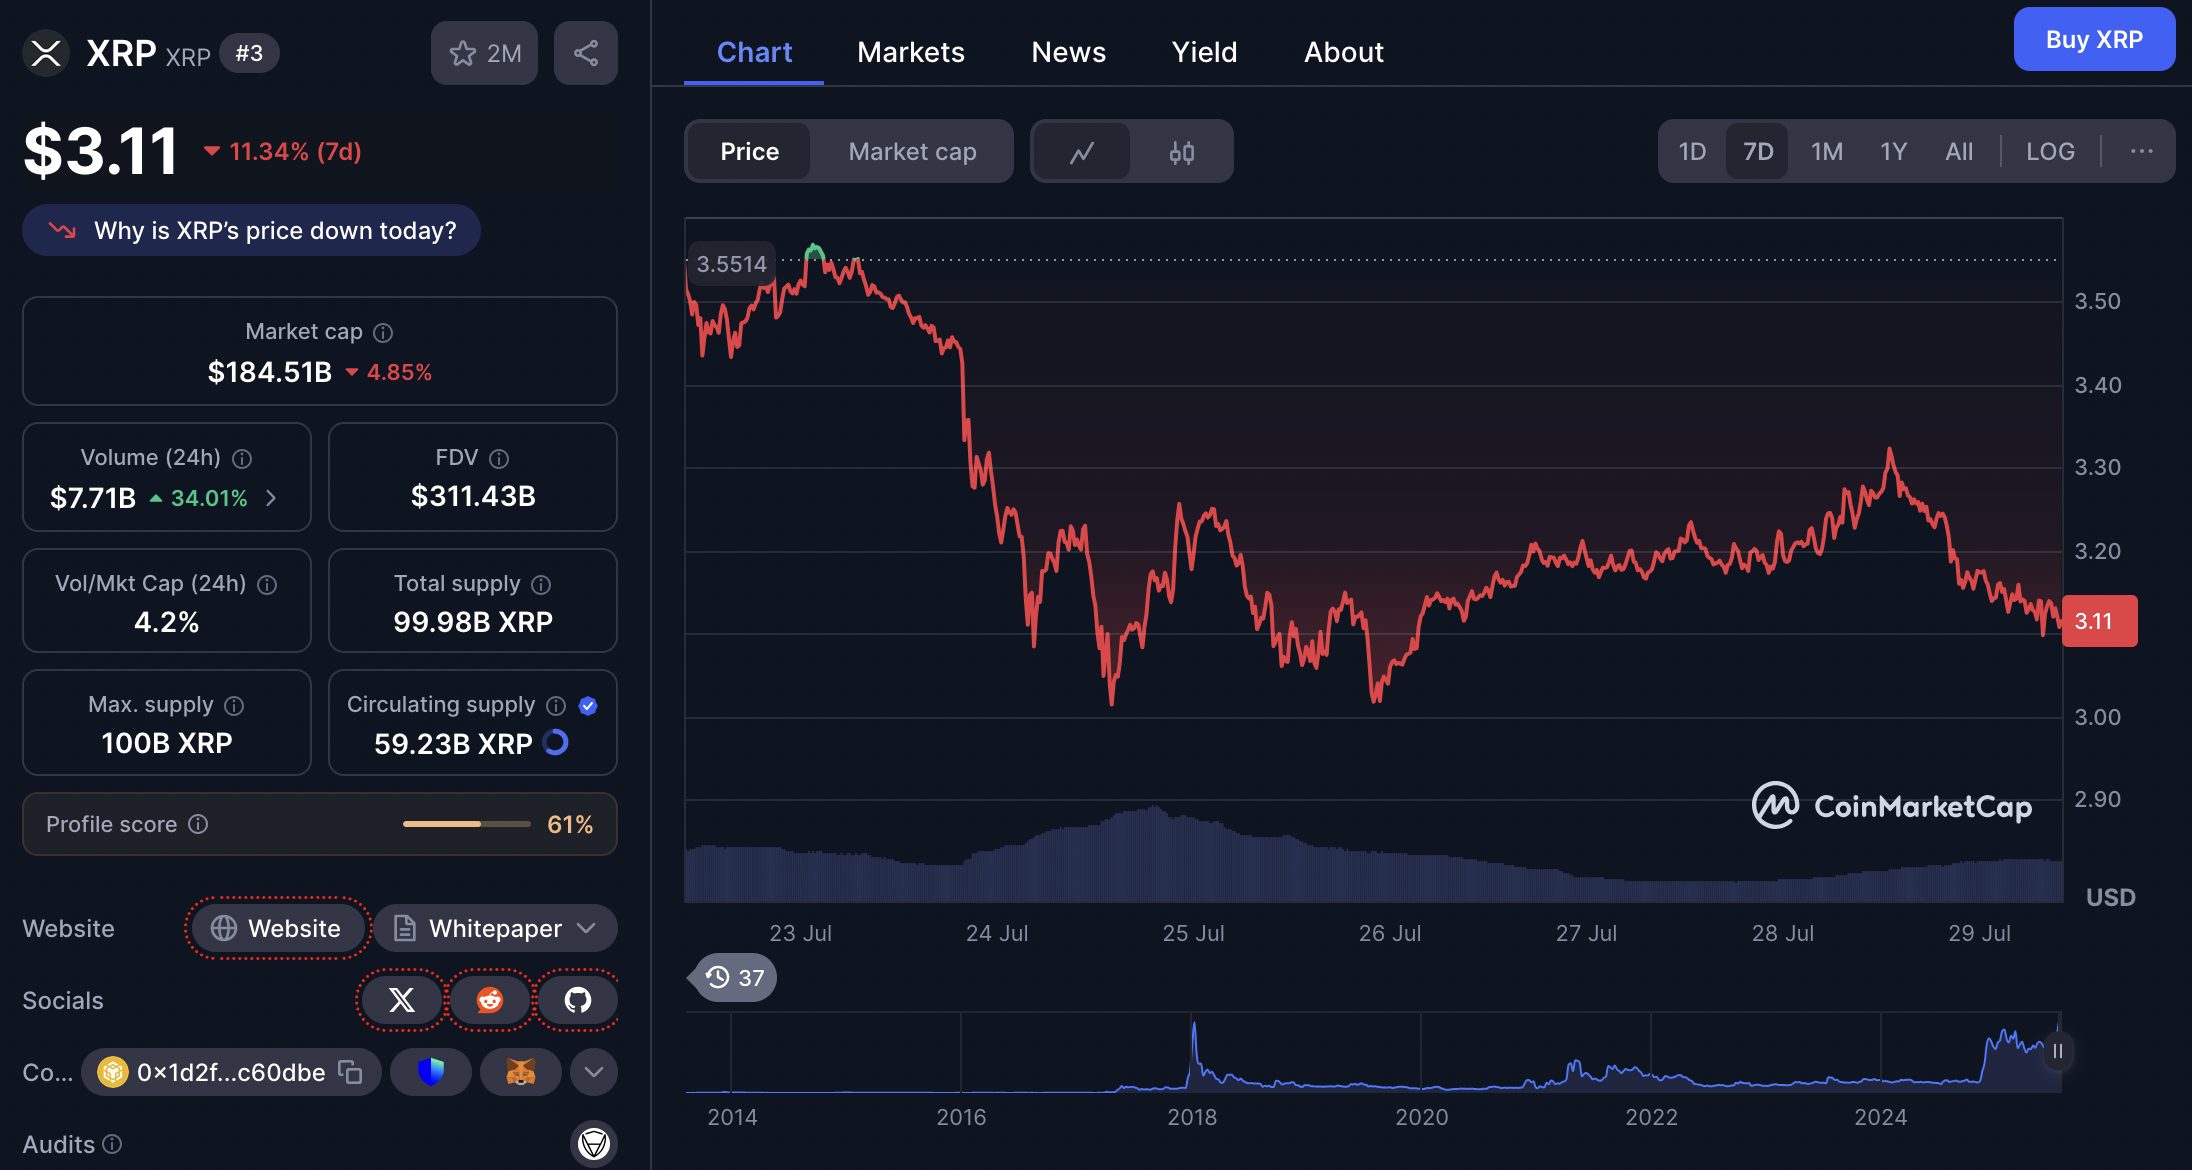Click the 2018 label on overview timeline
2192x1170 pixels.
pos(1191,1117)
